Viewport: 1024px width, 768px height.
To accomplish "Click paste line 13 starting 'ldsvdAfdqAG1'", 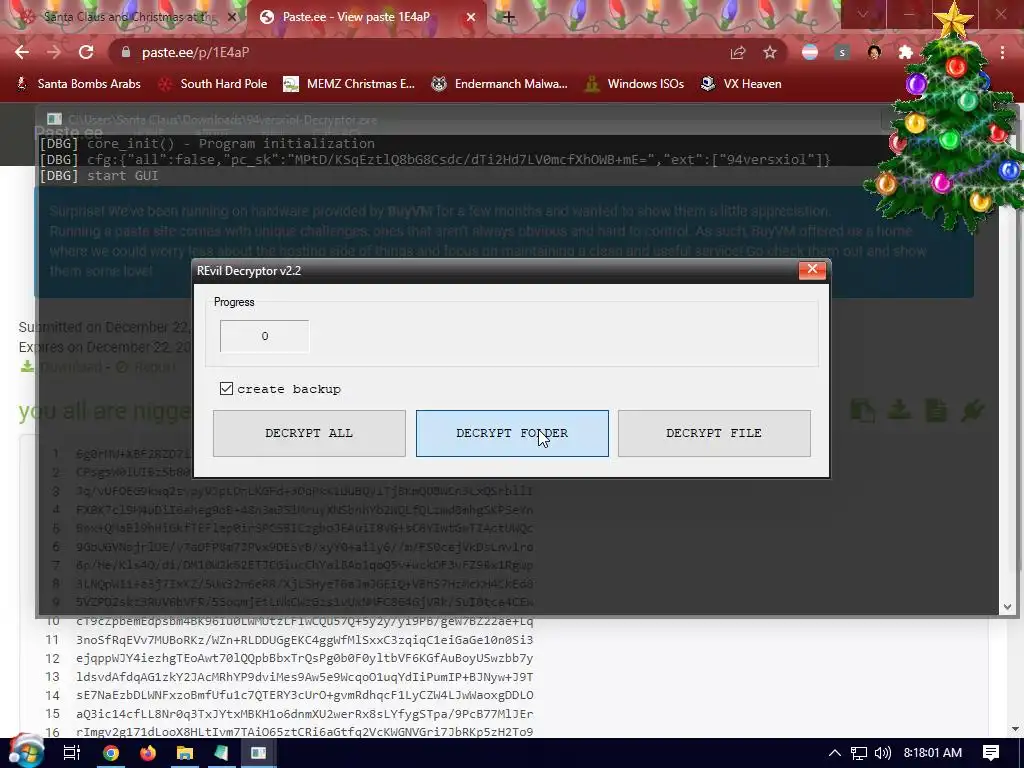I will click(x=304, y=677).
